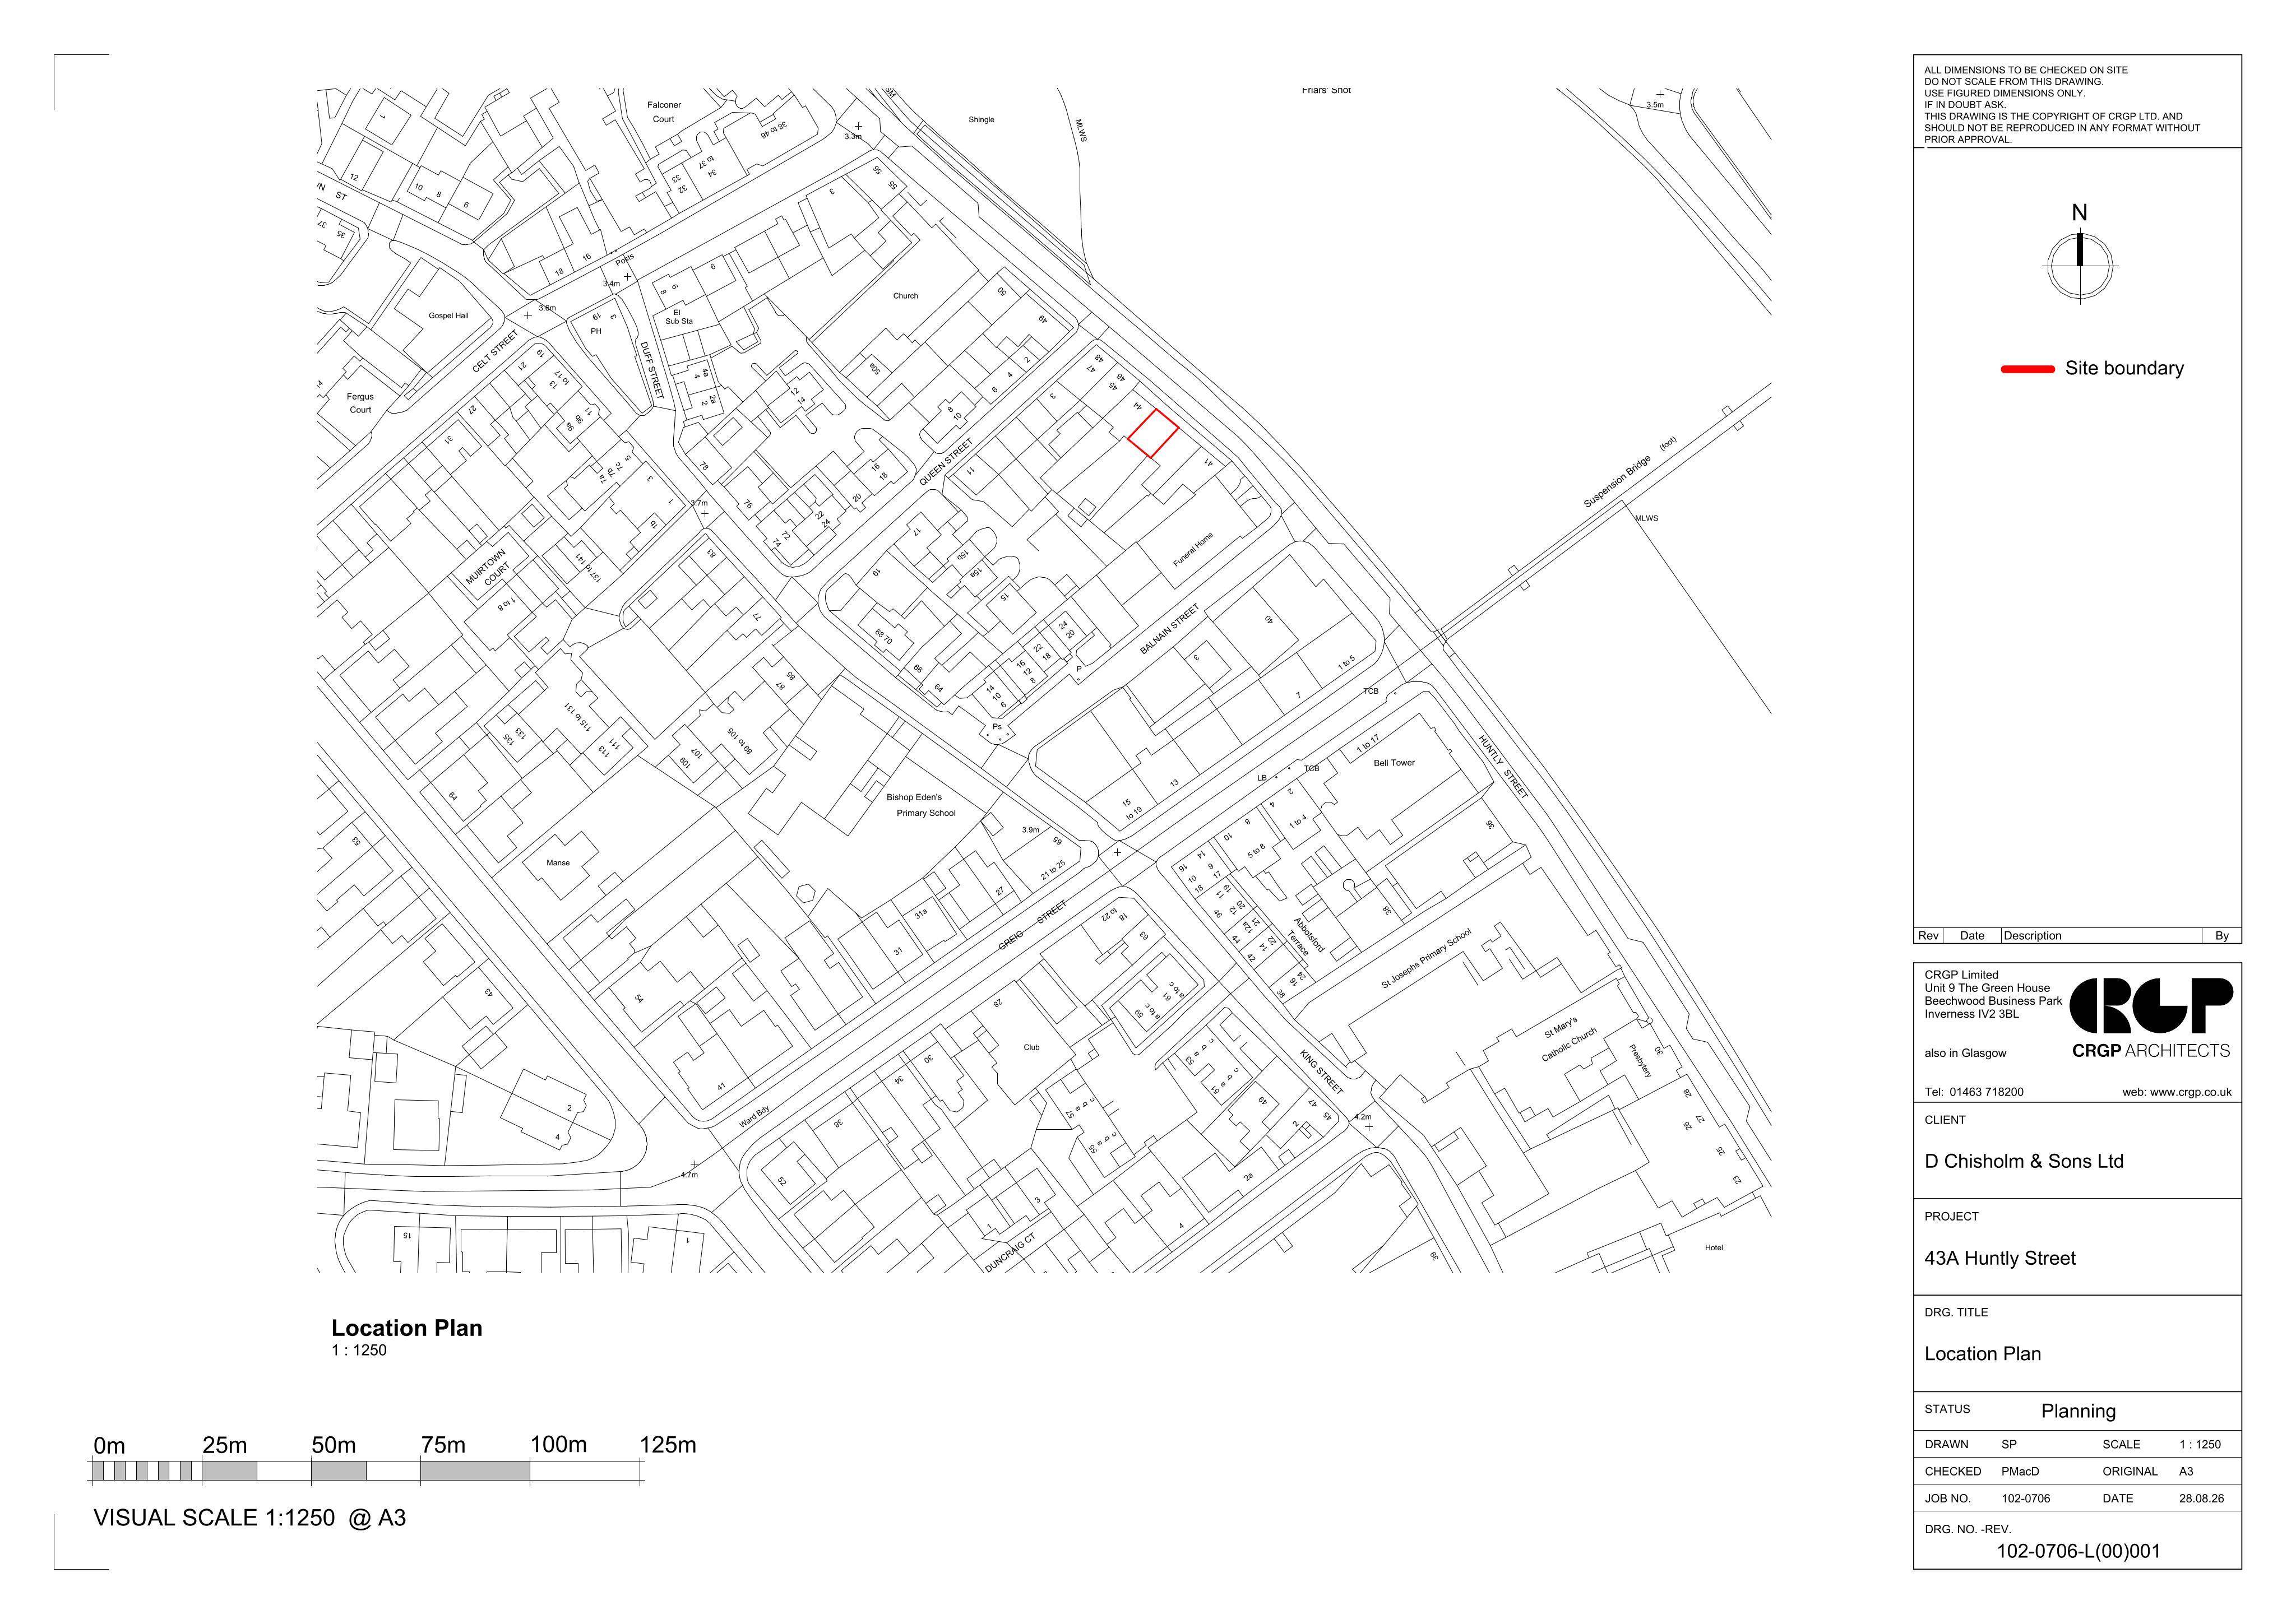
Task: Click the 'Shingle' label at map top
Action: pyautogui.click(x=981, y=120)
